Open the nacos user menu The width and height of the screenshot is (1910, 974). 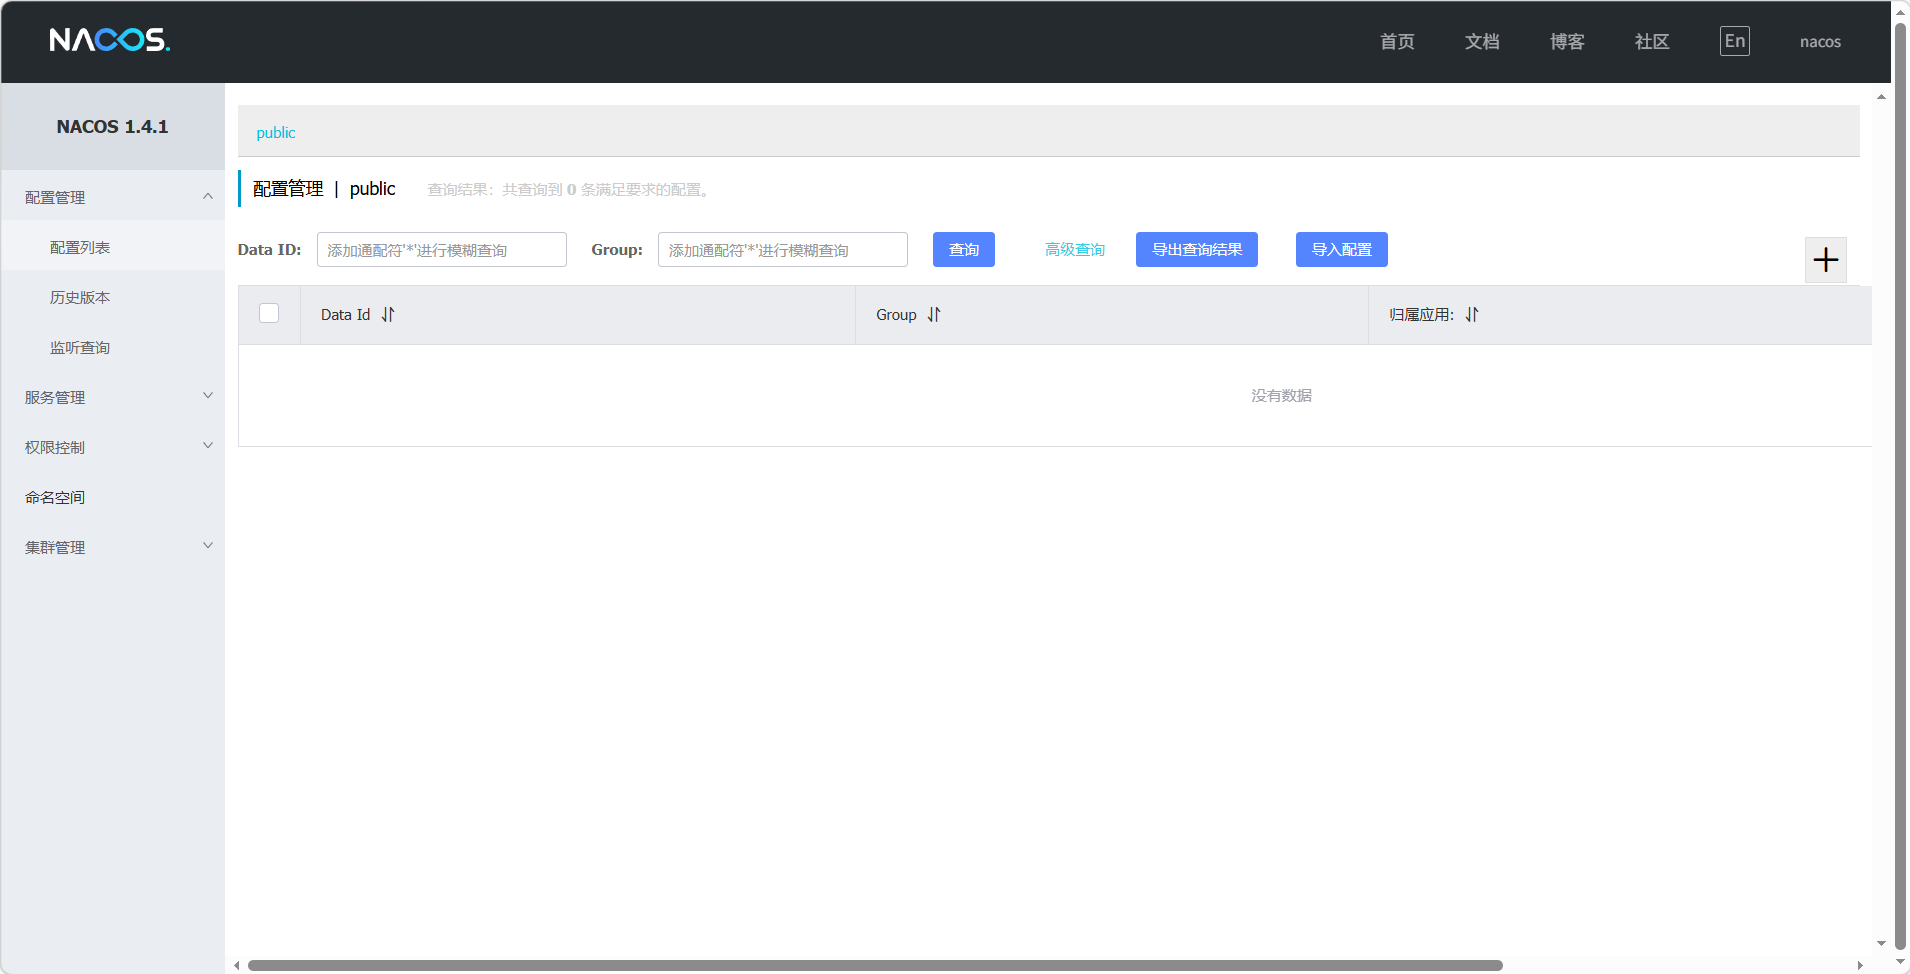tap(1820, 42)
